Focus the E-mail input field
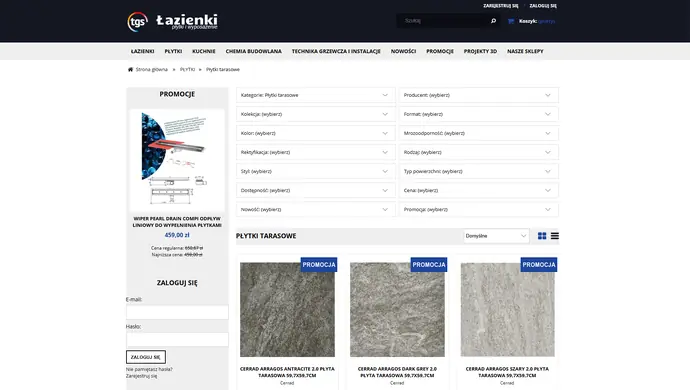 click(177, 312)
